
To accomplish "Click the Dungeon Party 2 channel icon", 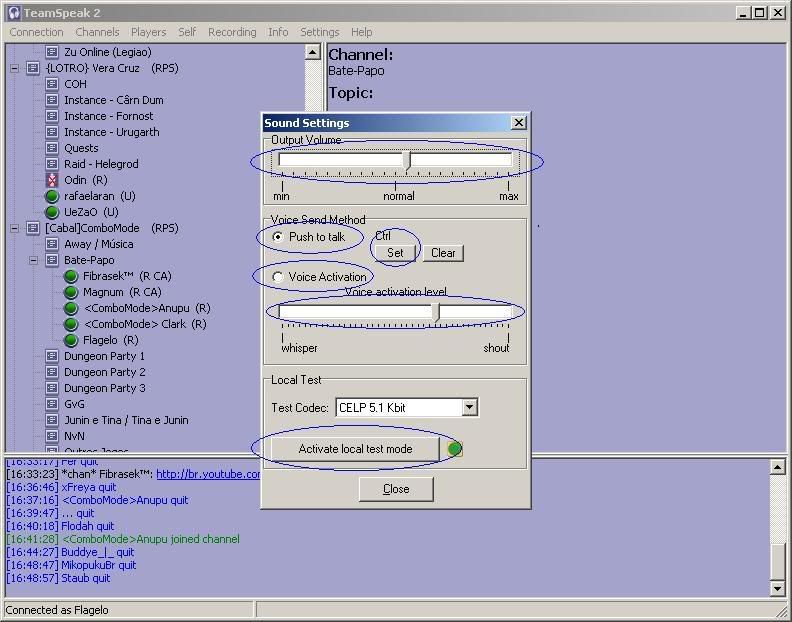I will (x=52, y=372).
